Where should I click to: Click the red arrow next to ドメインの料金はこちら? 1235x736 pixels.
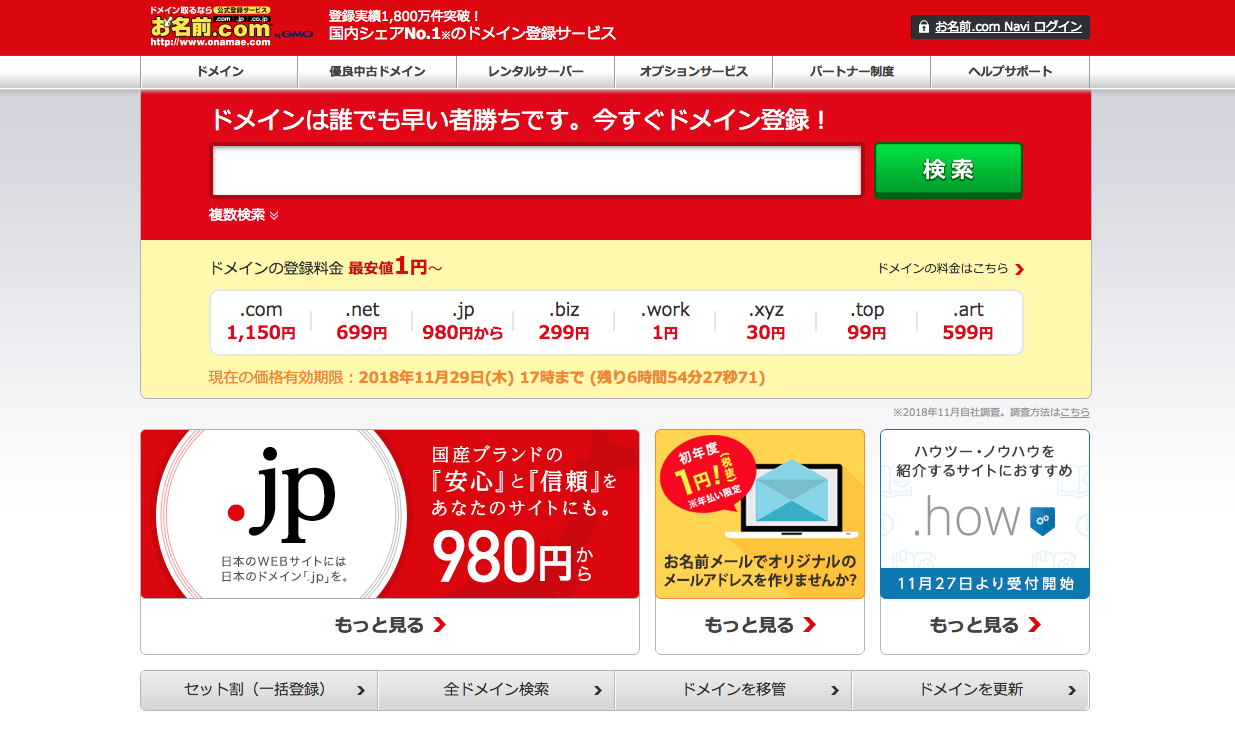1019,269
